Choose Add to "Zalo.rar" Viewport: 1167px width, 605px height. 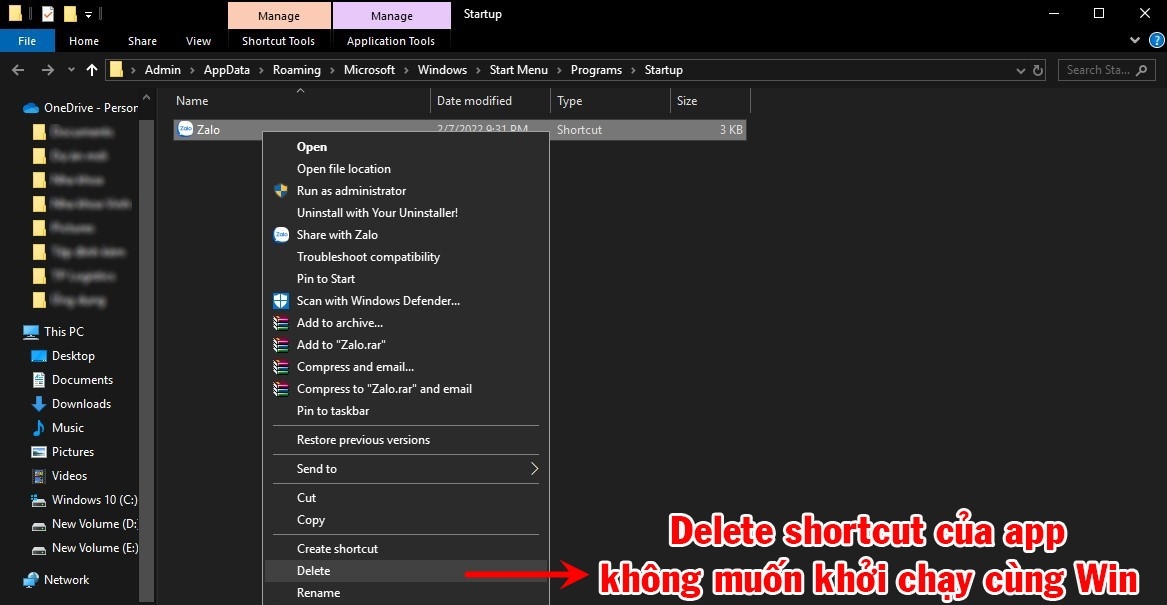click(x=406, y=345)
